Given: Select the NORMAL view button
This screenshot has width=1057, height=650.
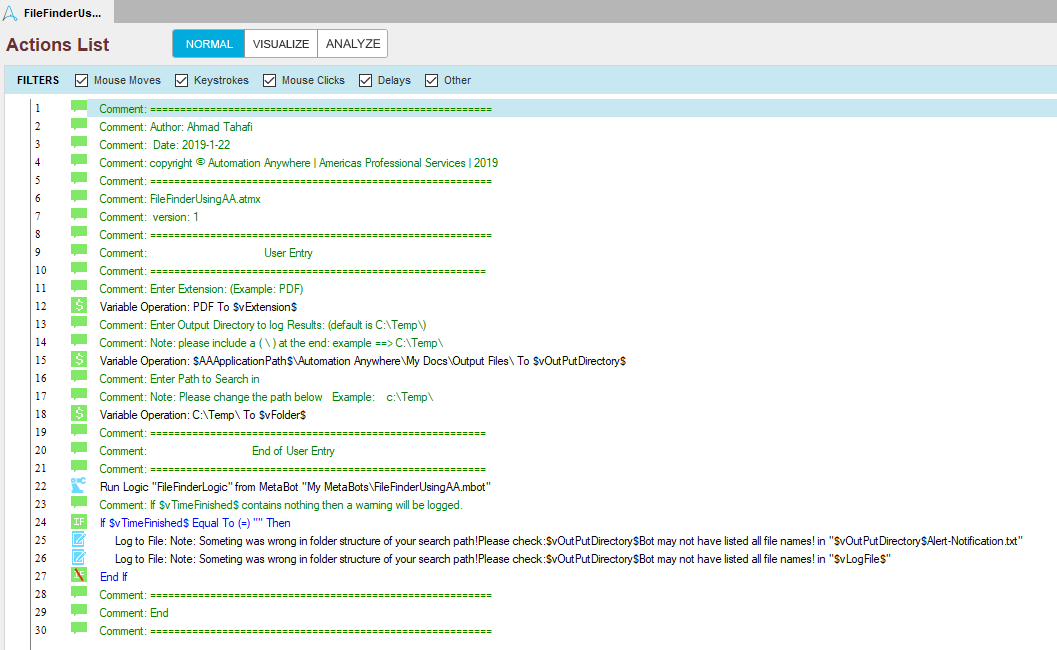Looking at the screenshot, I should pos(208,44).
